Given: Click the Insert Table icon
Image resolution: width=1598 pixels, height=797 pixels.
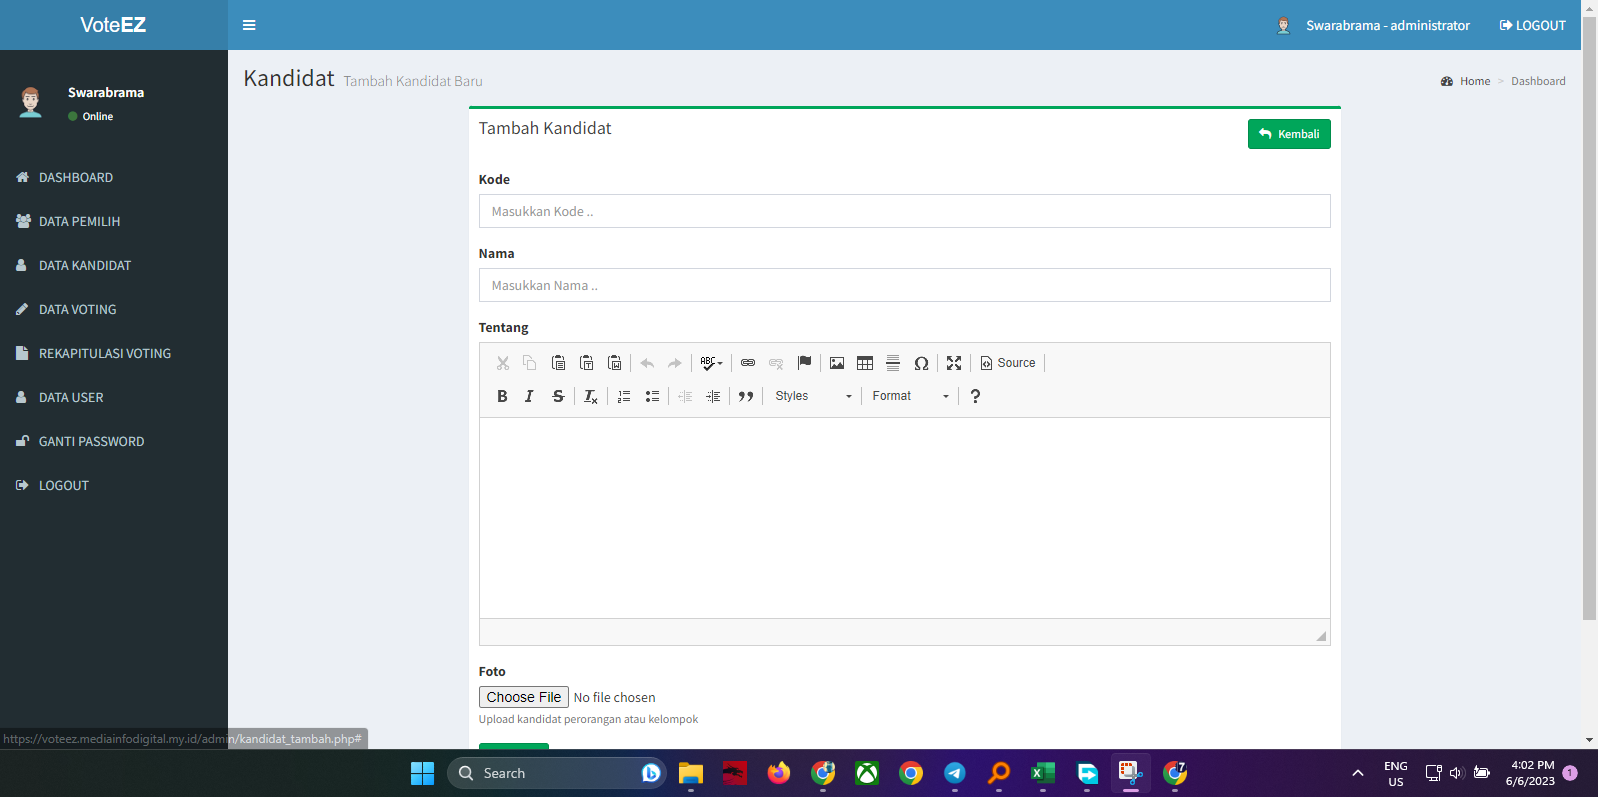Looking at the screenshot, I should click(865, 363).
